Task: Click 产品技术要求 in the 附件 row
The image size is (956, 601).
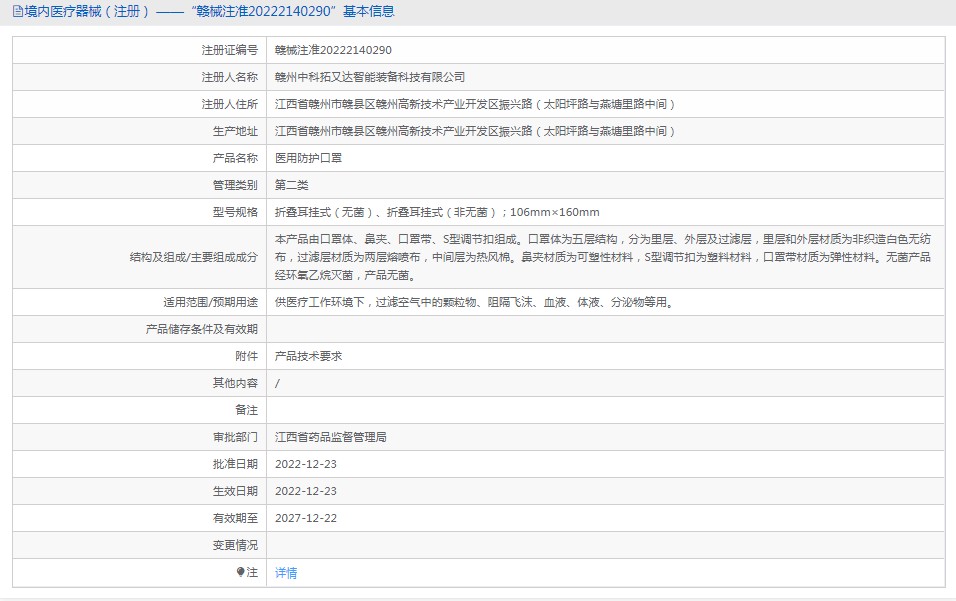Action: tap(308, 356)
